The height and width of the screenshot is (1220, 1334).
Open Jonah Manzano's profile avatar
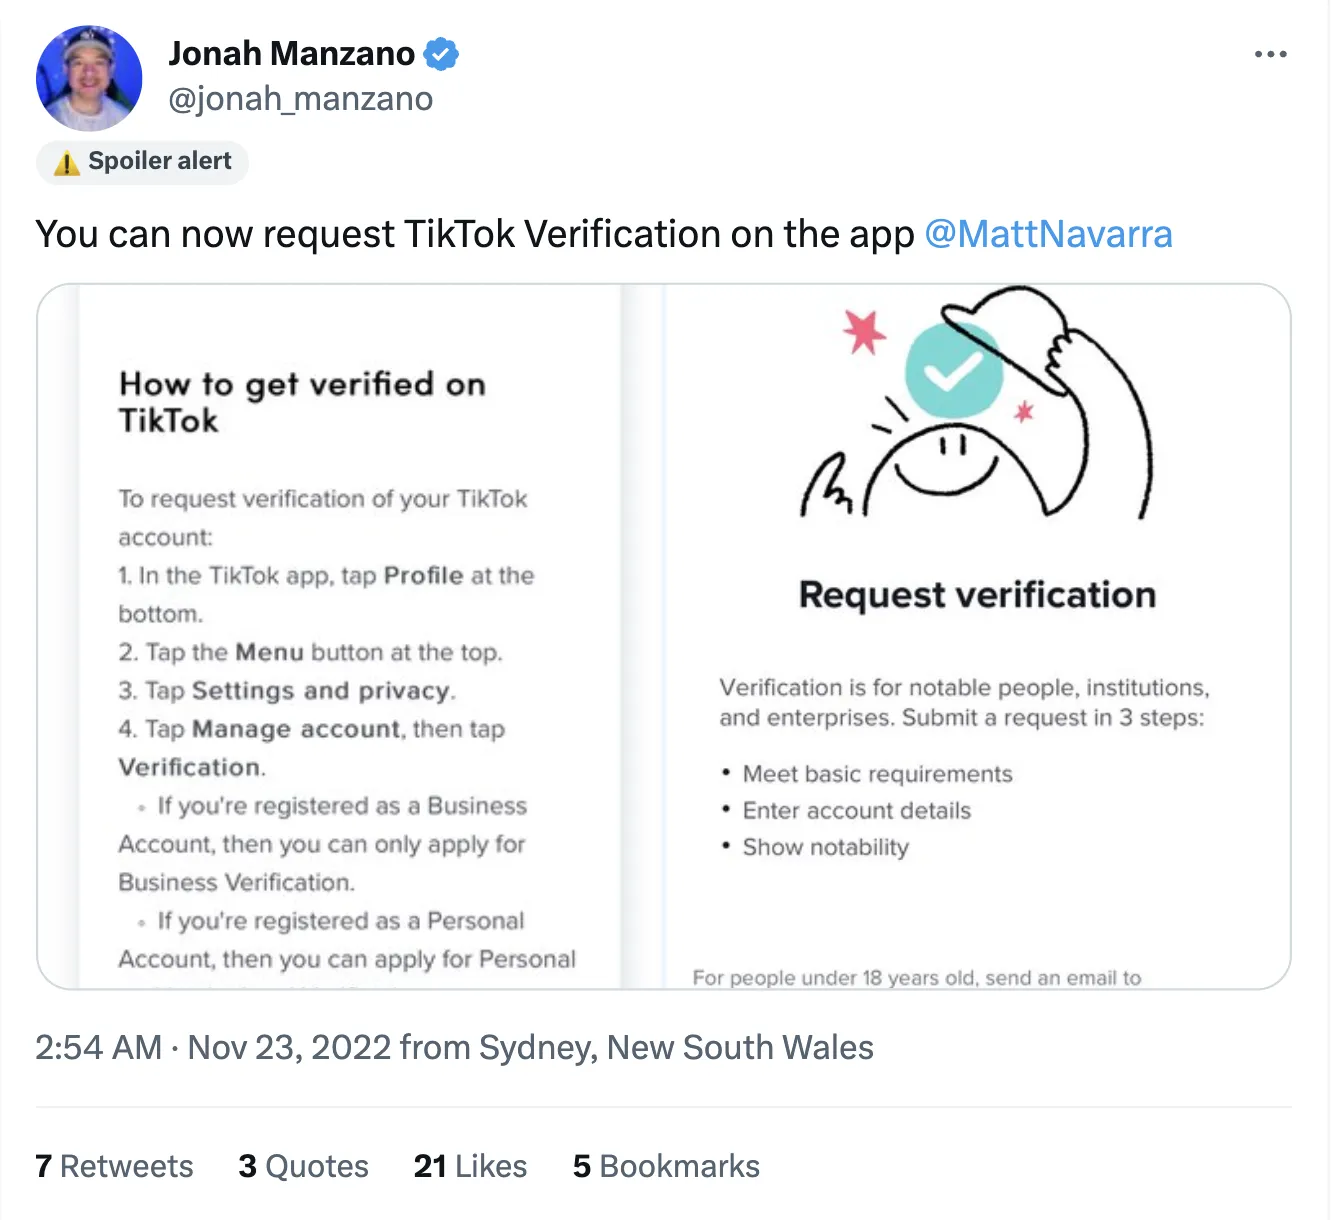pos(88,78)
